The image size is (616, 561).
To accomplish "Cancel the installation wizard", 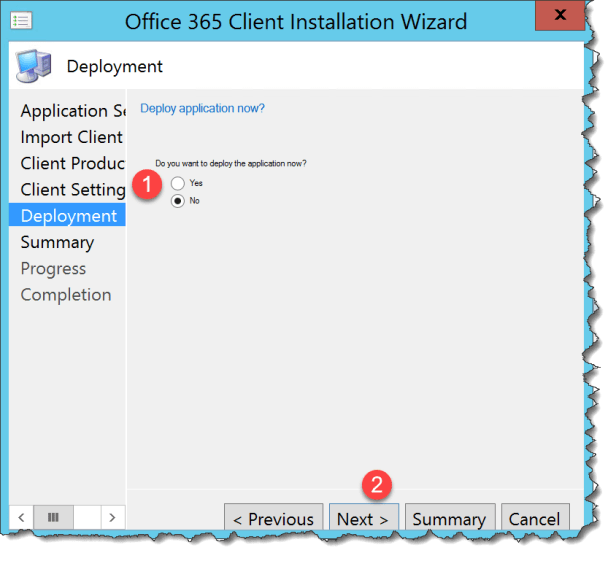I will point(535,518).
